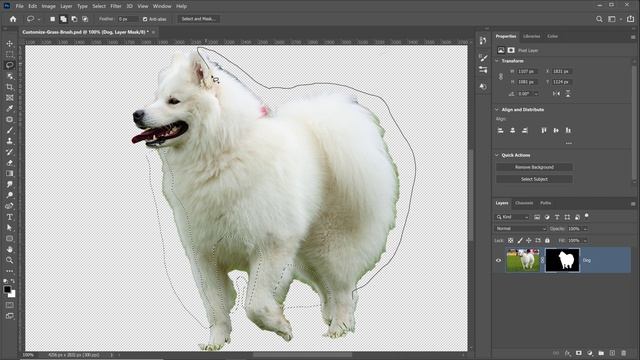640x360 pixels.
Task: Toggle lock transparent pixels
Action: 510,240
